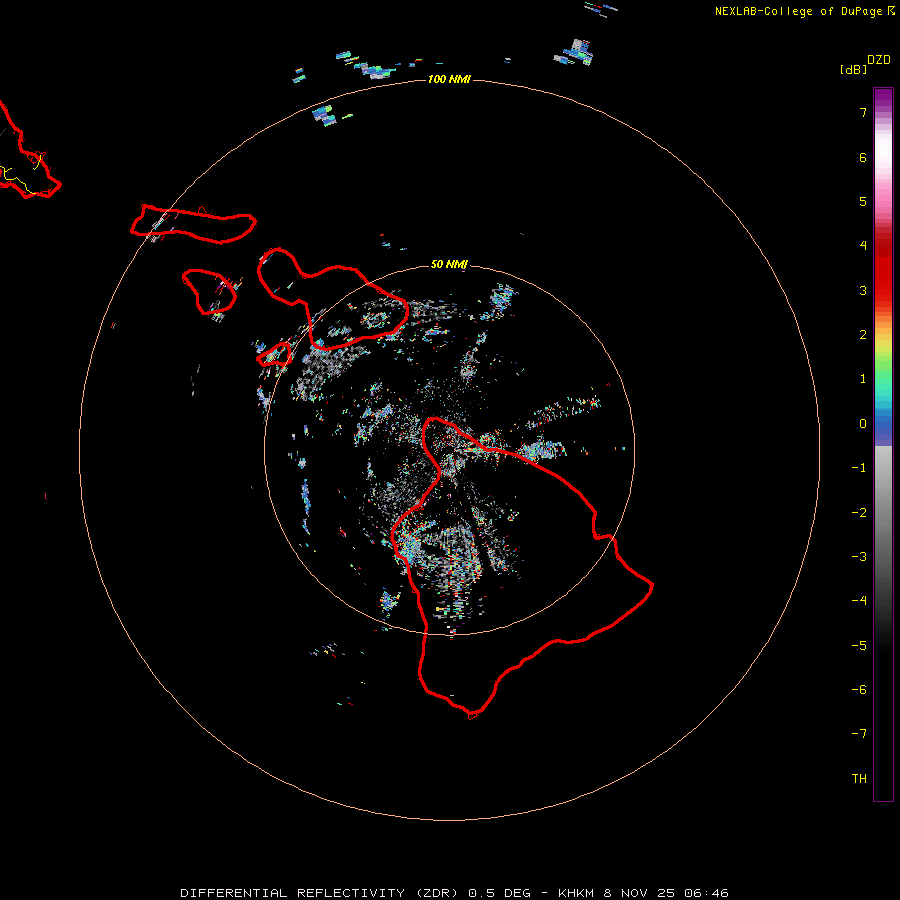The width and height of the screenshot is (900, 900).
Task: Click the -3 value on color scale
Action: 859,557
